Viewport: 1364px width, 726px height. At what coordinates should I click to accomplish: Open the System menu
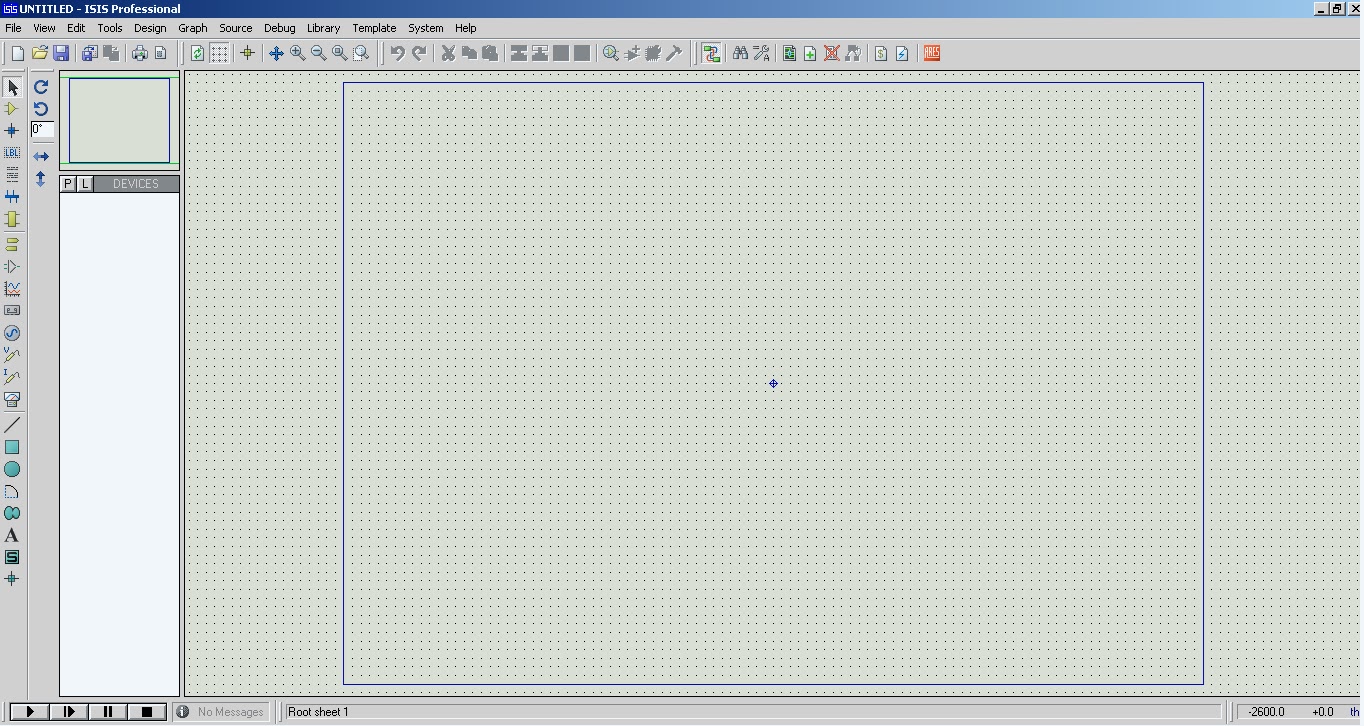pos(426,28)
